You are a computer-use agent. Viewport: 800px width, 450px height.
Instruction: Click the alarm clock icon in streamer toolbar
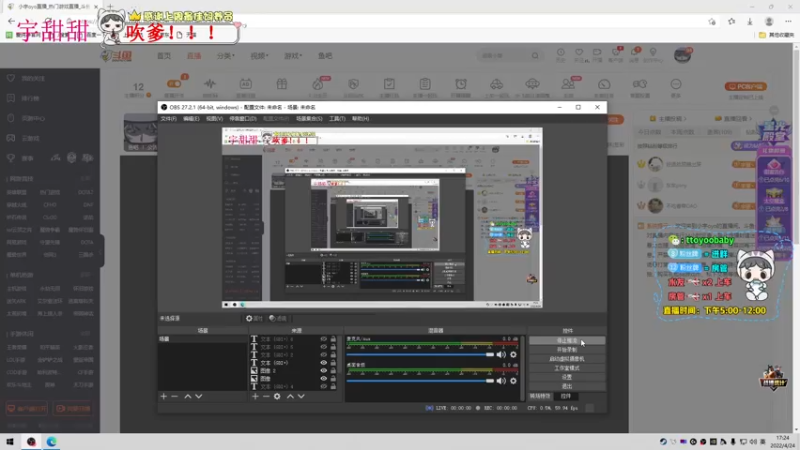coord(461,84)
